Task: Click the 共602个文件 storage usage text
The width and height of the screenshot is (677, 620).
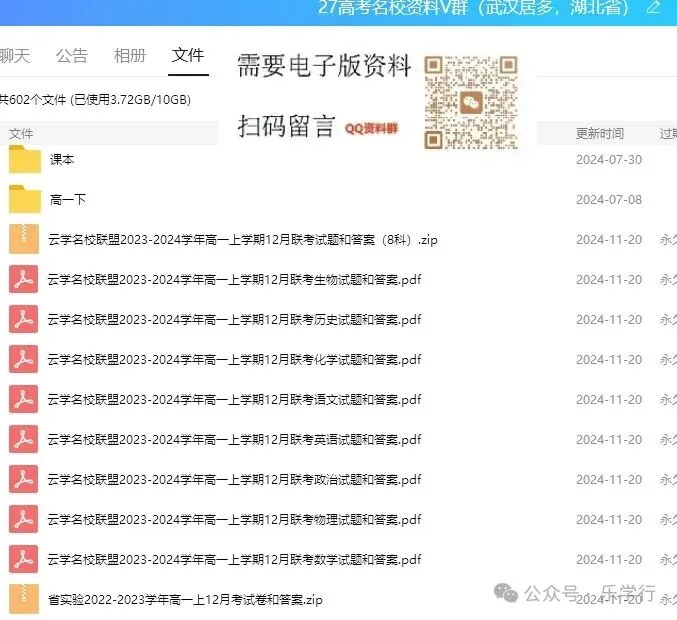Action: [x=95, y=100]
